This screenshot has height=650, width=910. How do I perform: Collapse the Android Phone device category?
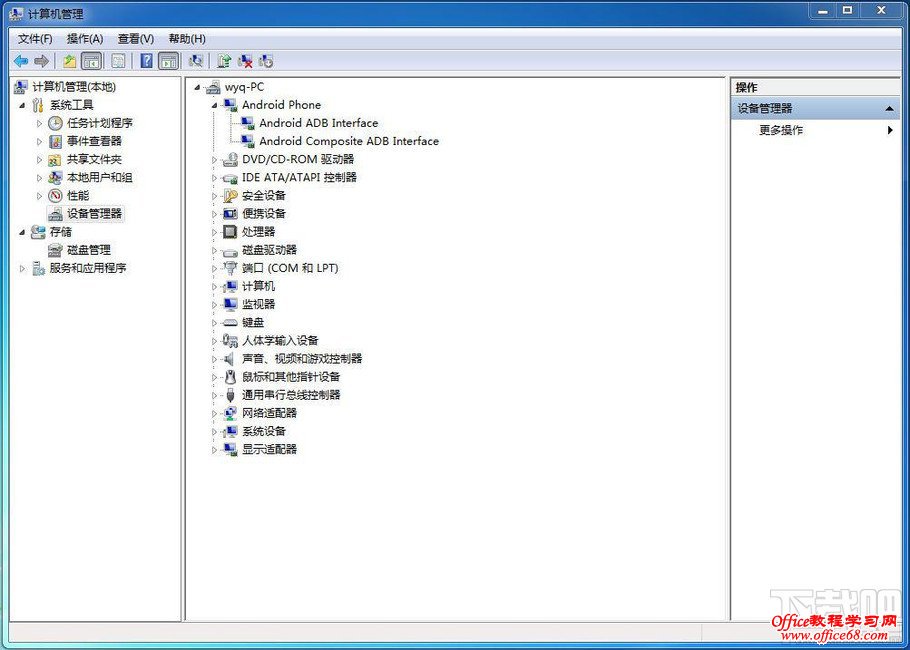coord(213,105)
